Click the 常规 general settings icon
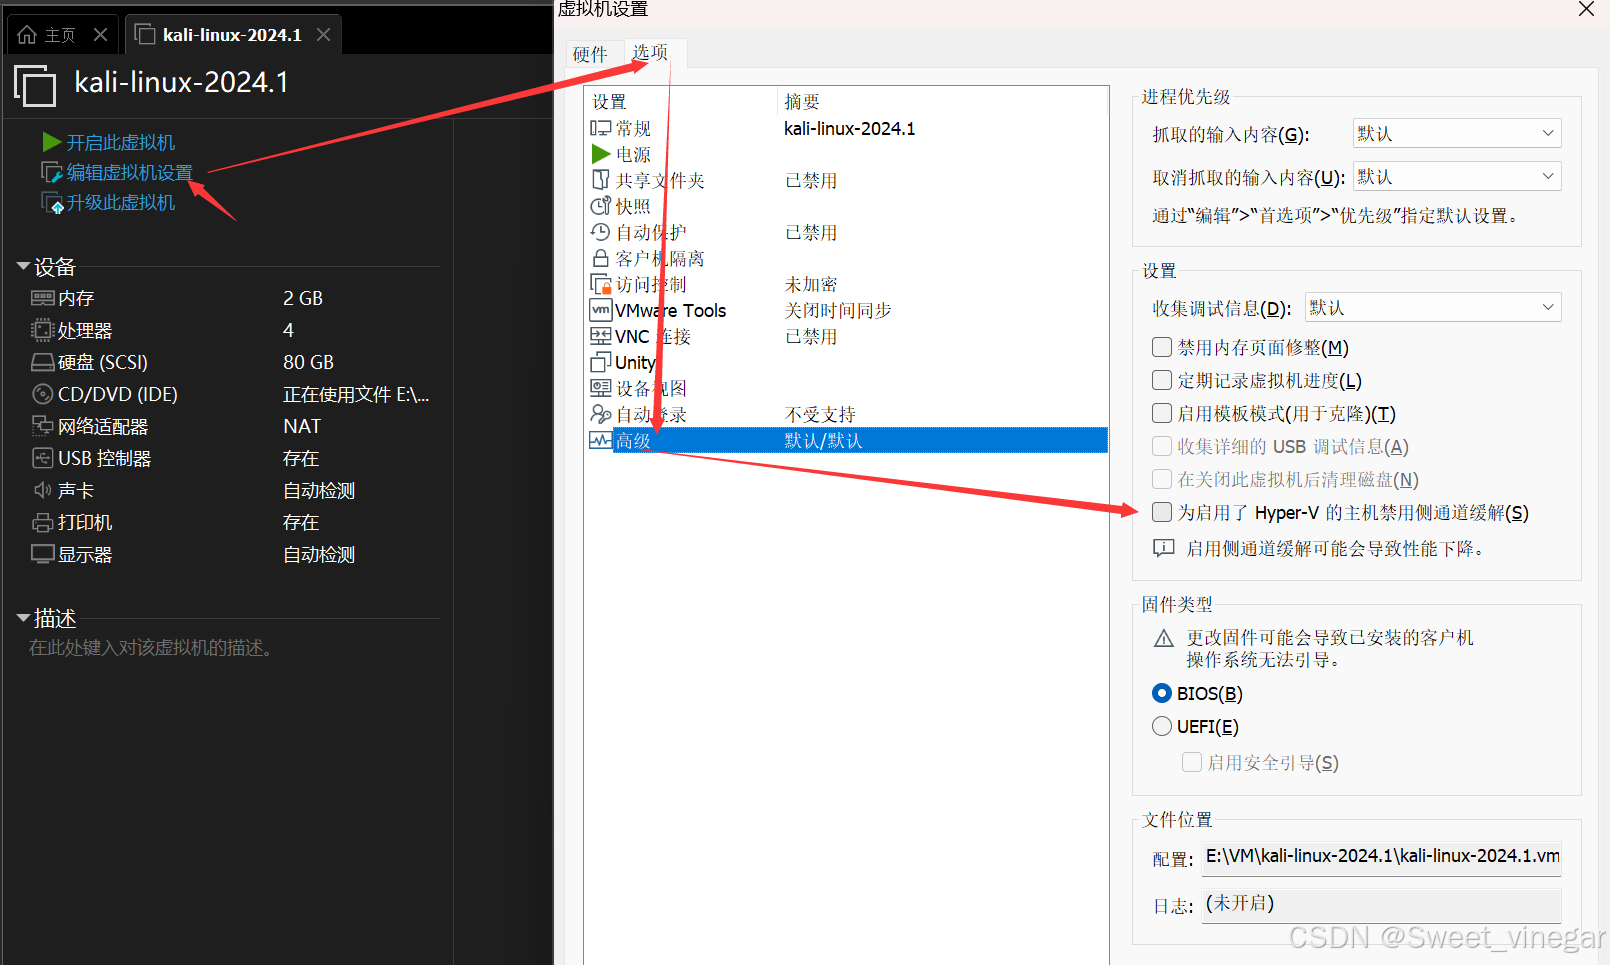The image size is (1610, 965). [600, 128]
